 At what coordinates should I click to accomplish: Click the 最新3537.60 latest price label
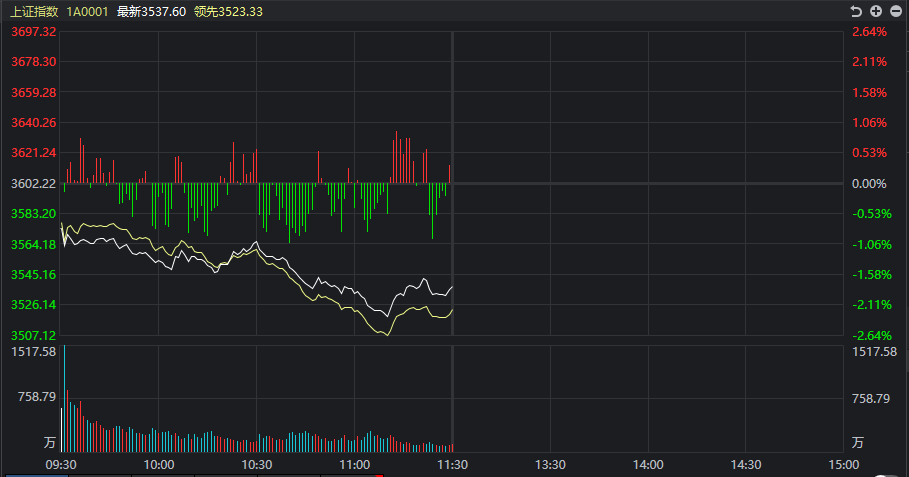[151, 12]
